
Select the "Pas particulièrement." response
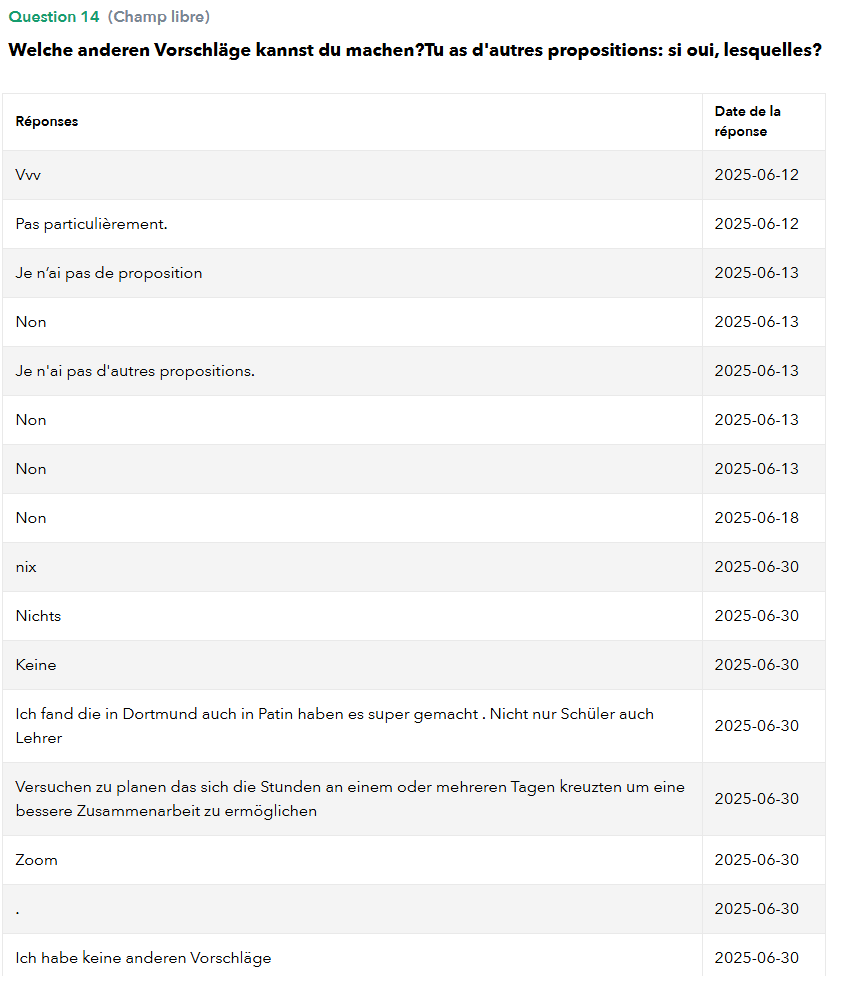point(92,224)
